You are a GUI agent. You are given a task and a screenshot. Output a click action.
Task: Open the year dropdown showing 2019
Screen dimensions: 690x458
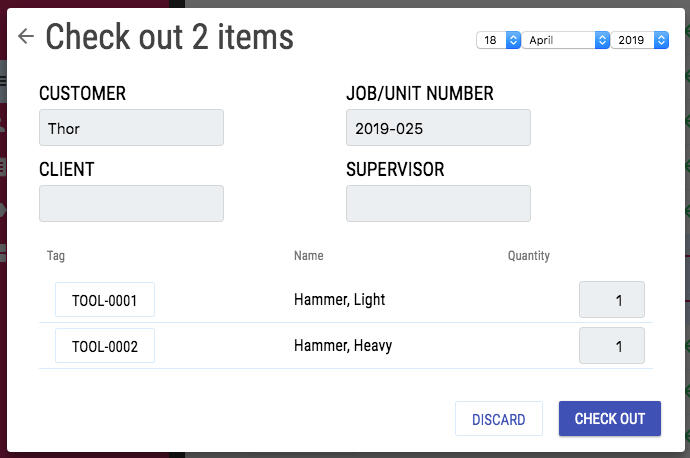tap(640, 40)
